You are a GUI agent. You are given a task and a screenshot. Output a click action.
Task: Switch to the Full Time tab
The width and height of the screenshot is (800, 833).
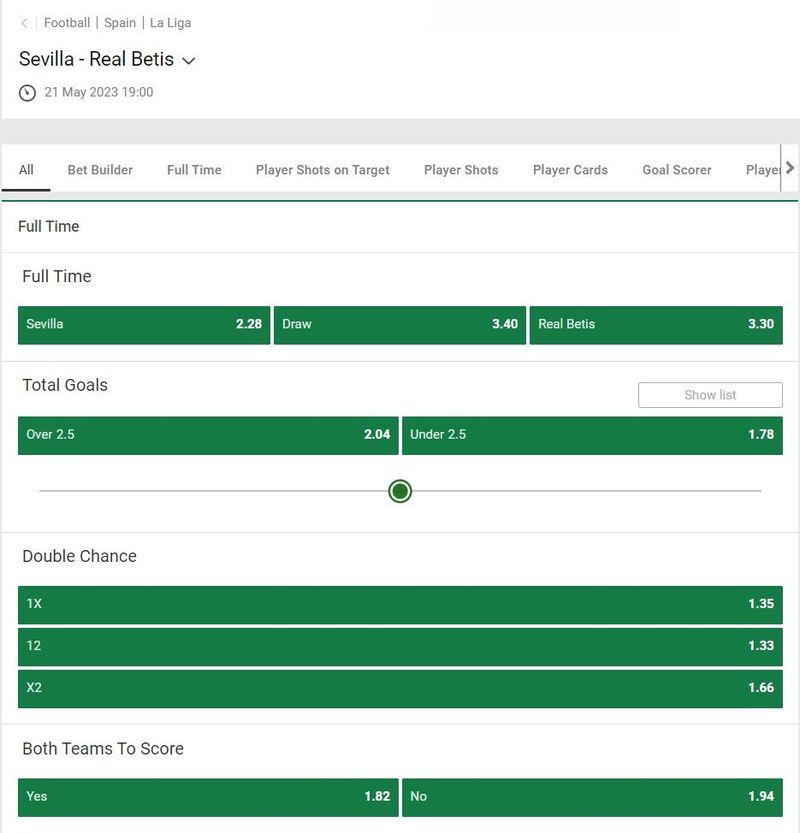[194, 169]
